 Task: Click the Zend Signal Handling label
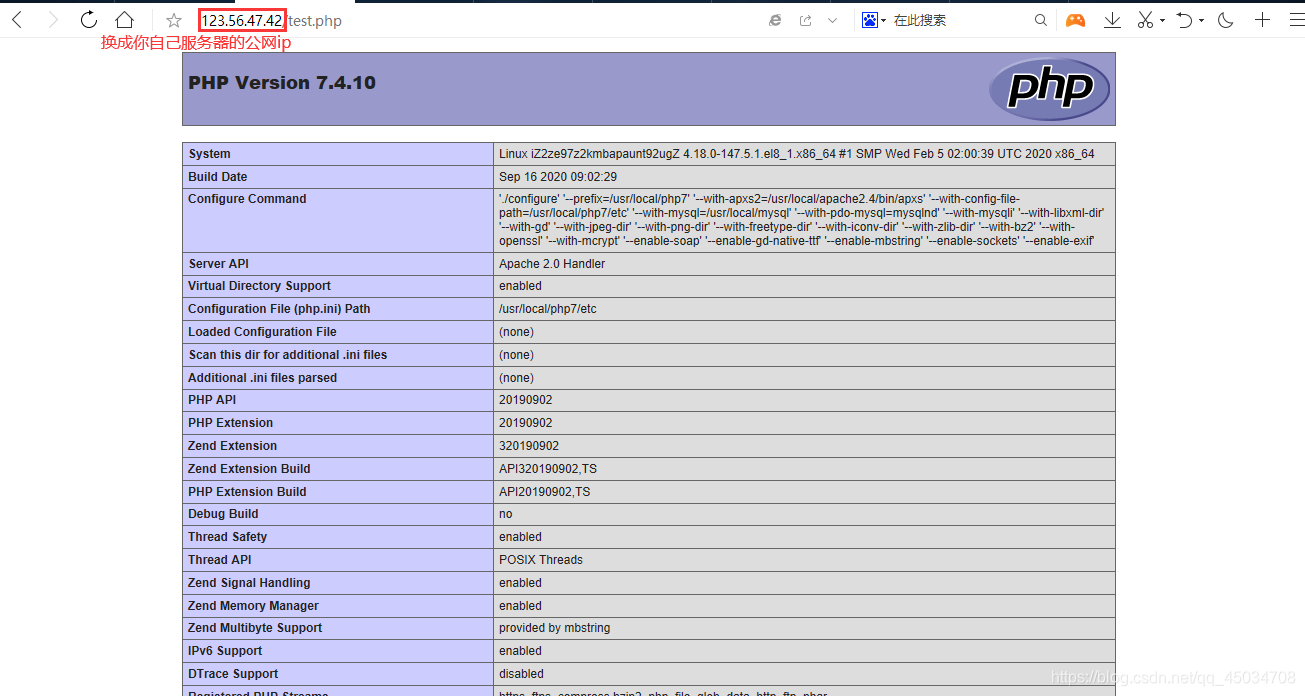[x=249, y=583]
